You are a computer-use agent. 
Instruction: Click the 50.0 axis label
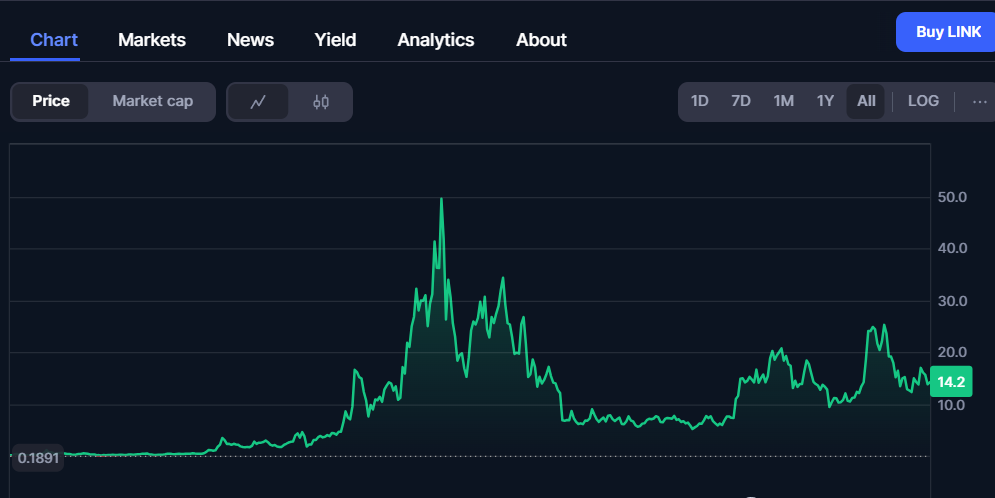(952, 197)
